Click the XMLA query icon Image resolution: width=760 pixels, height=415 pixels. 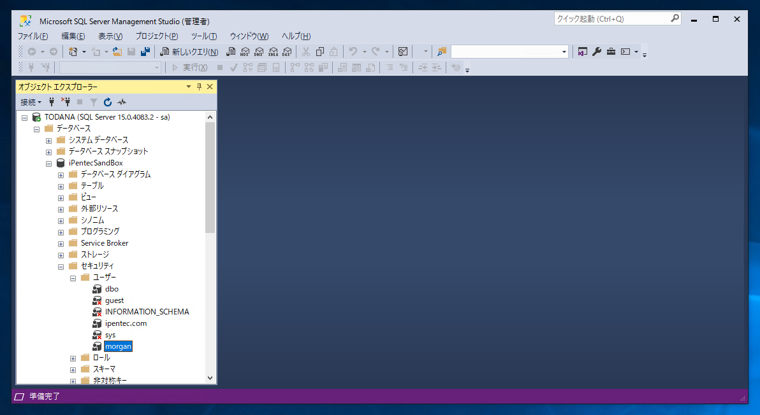273,51
